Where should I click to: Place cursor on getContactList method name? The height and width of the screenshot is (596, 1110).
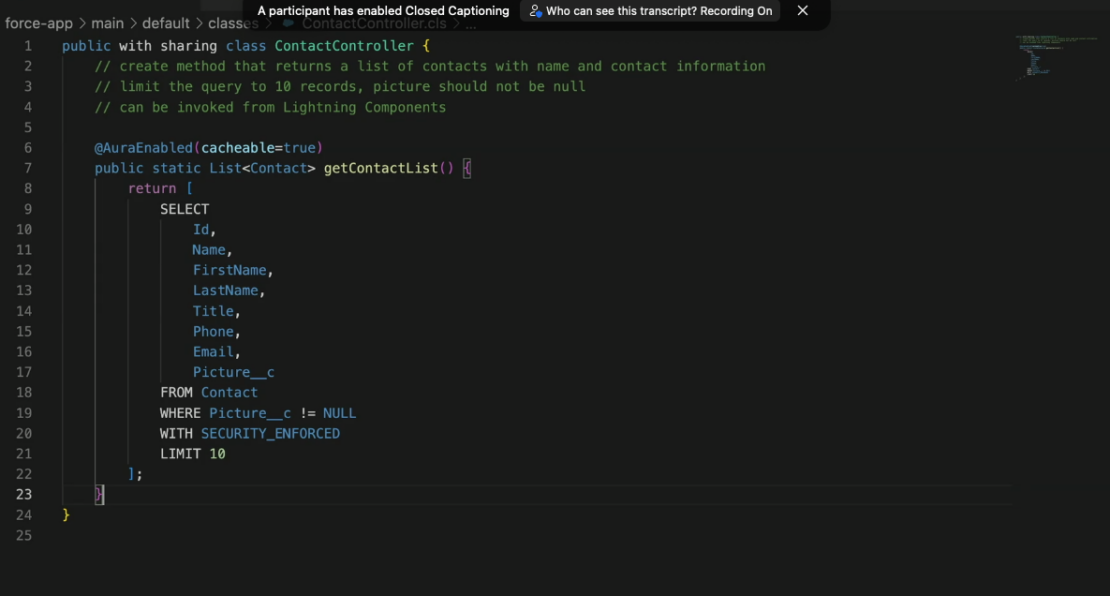(x=381, y=168)
